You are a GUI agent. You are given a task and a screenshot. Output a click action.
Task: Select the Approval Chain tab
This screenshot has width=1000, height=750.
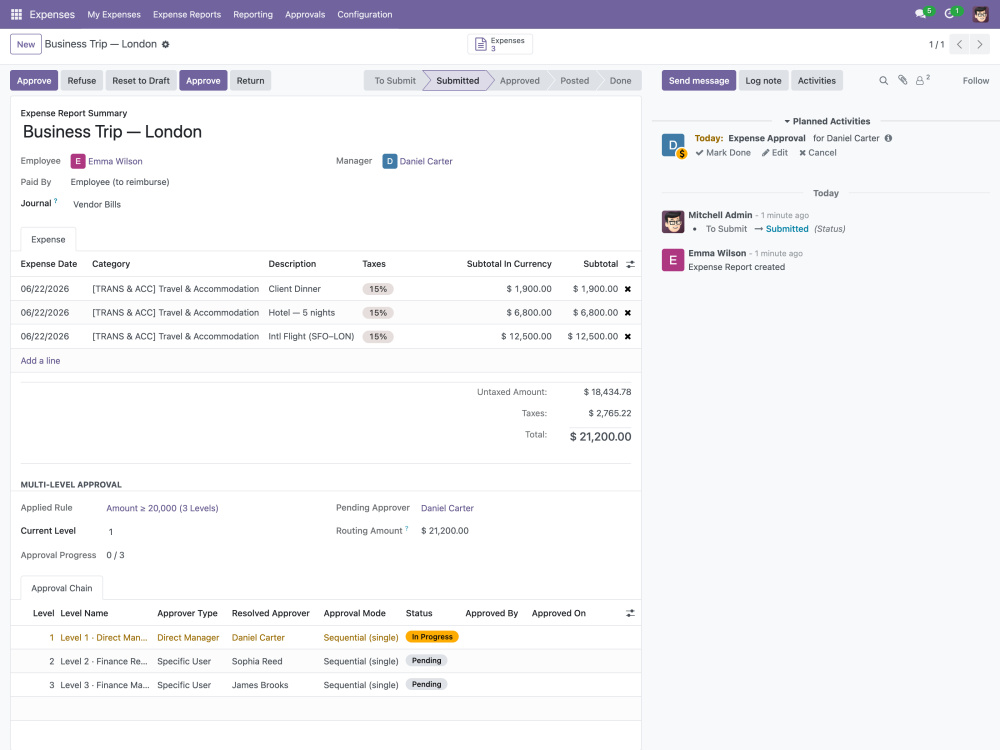click(62, 588)
